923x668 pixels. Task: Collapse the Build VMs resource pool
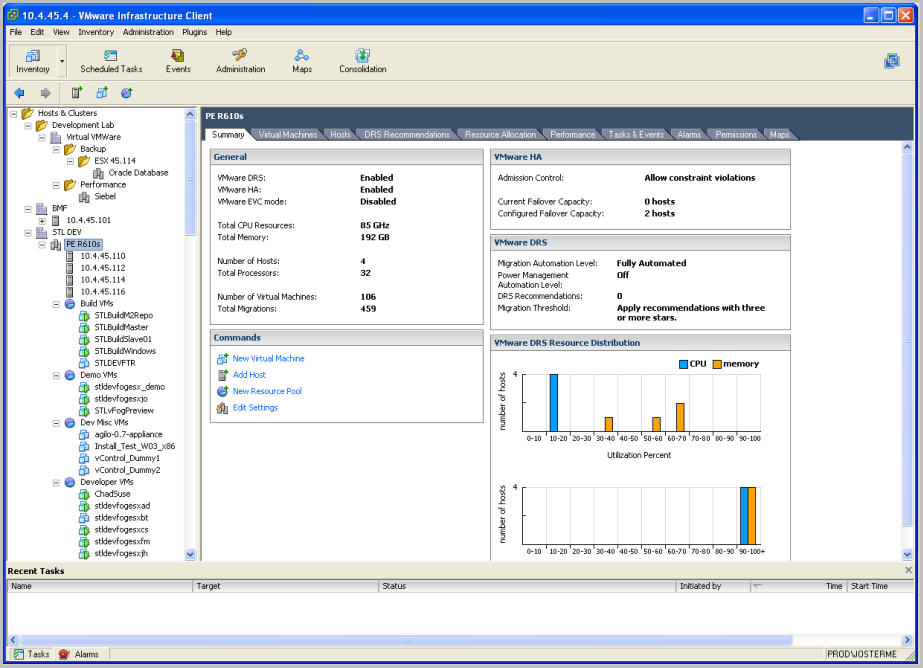[x=56, y=303]
